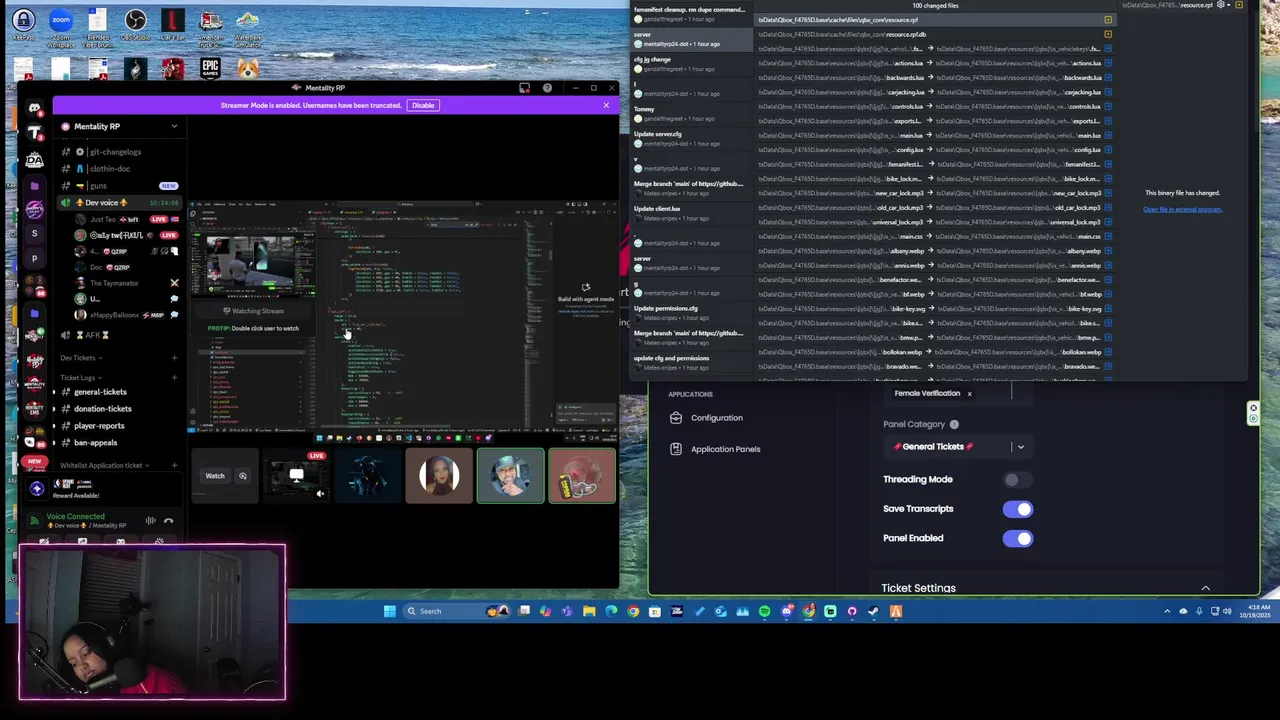Select 'cfg jg change' commit
This screenshot has height=720, width=1280.
tap(690, 64)
